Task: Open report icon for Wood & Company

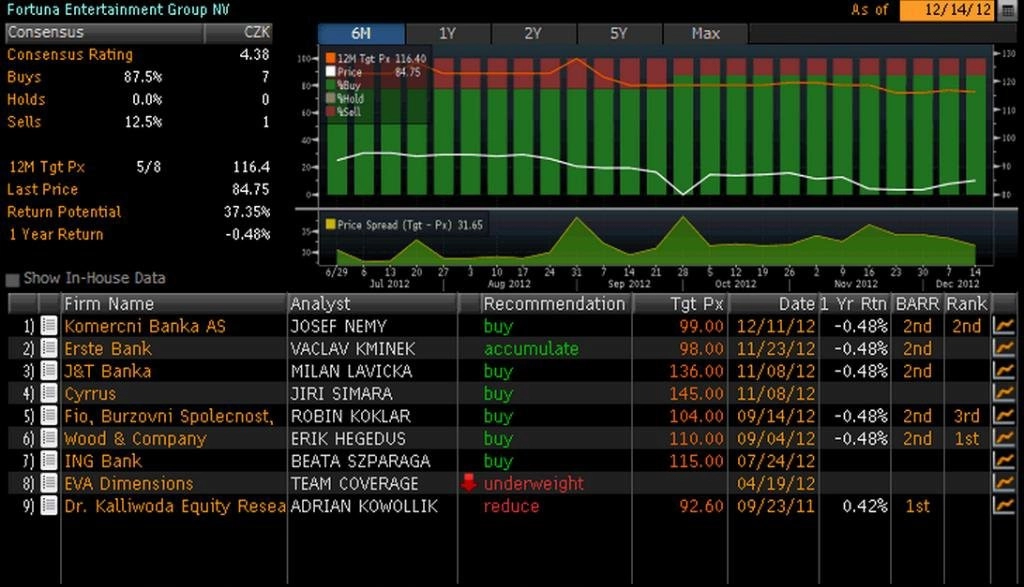Action: (x=49, y=438)
